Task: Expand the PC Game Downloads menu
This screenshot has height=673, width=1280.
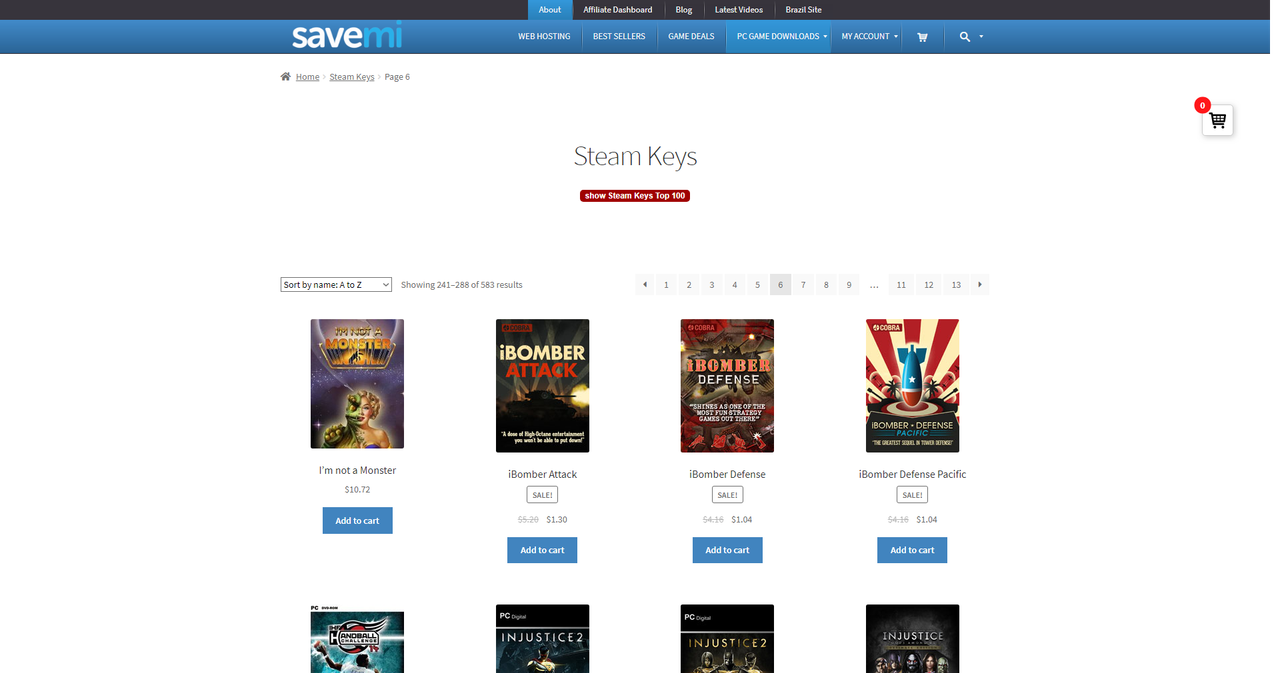Action: tap(779, 37)
